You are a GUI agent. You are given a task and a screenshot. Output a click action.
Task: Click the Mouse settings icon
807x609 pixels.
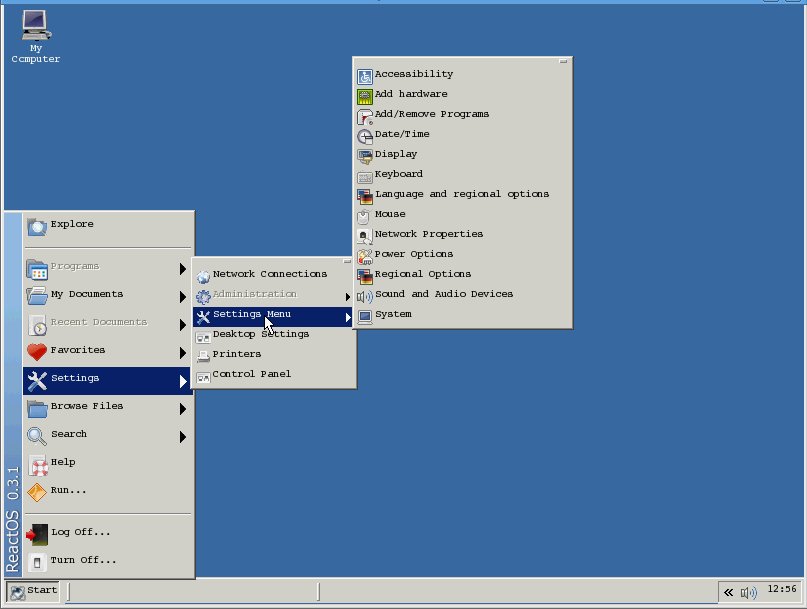pyautogui.click(x=365, y=215)
